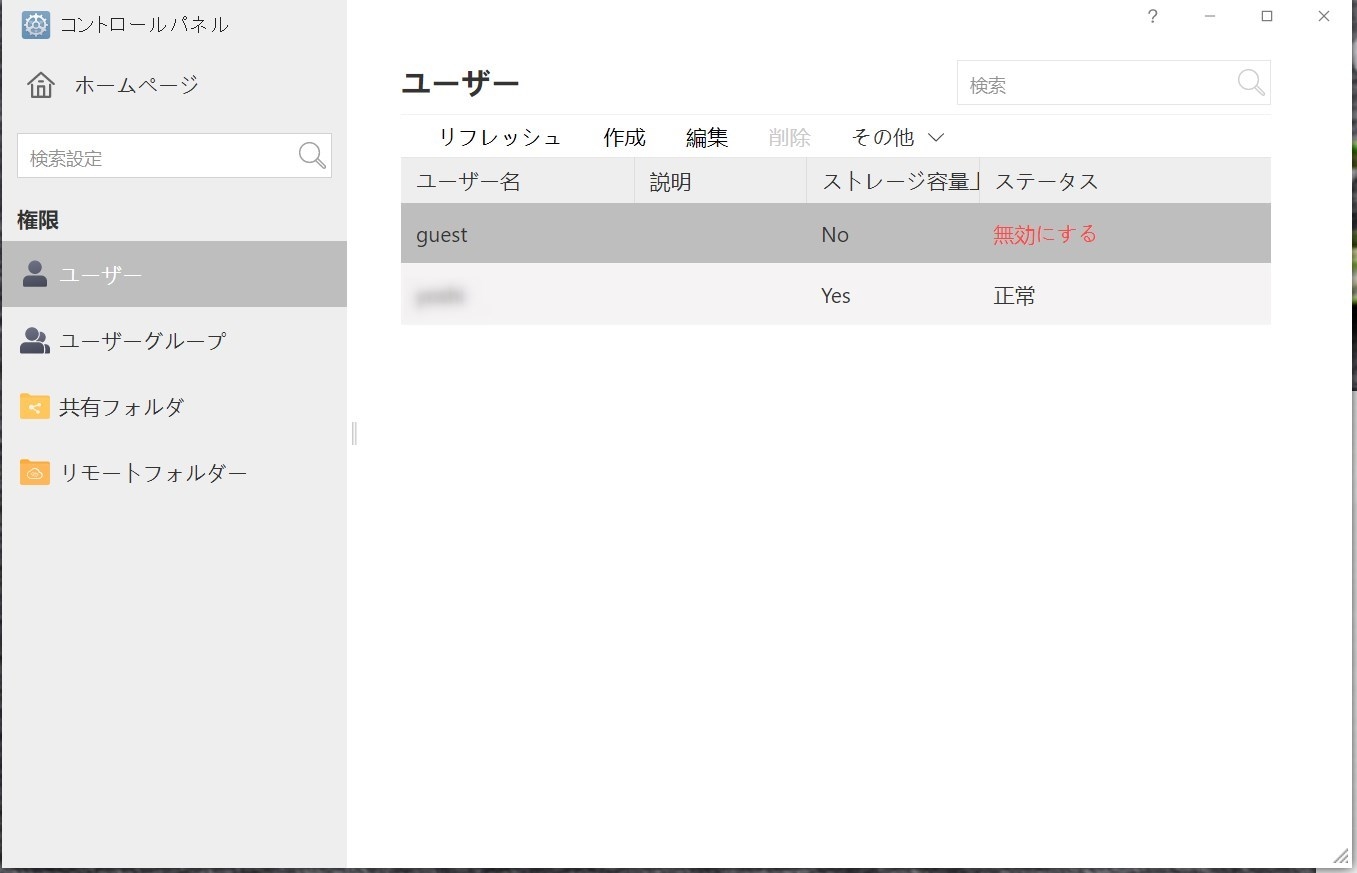The image size is (1357, 873).
Task: Click the 編集 toolbar button
Action: (706, 137)
